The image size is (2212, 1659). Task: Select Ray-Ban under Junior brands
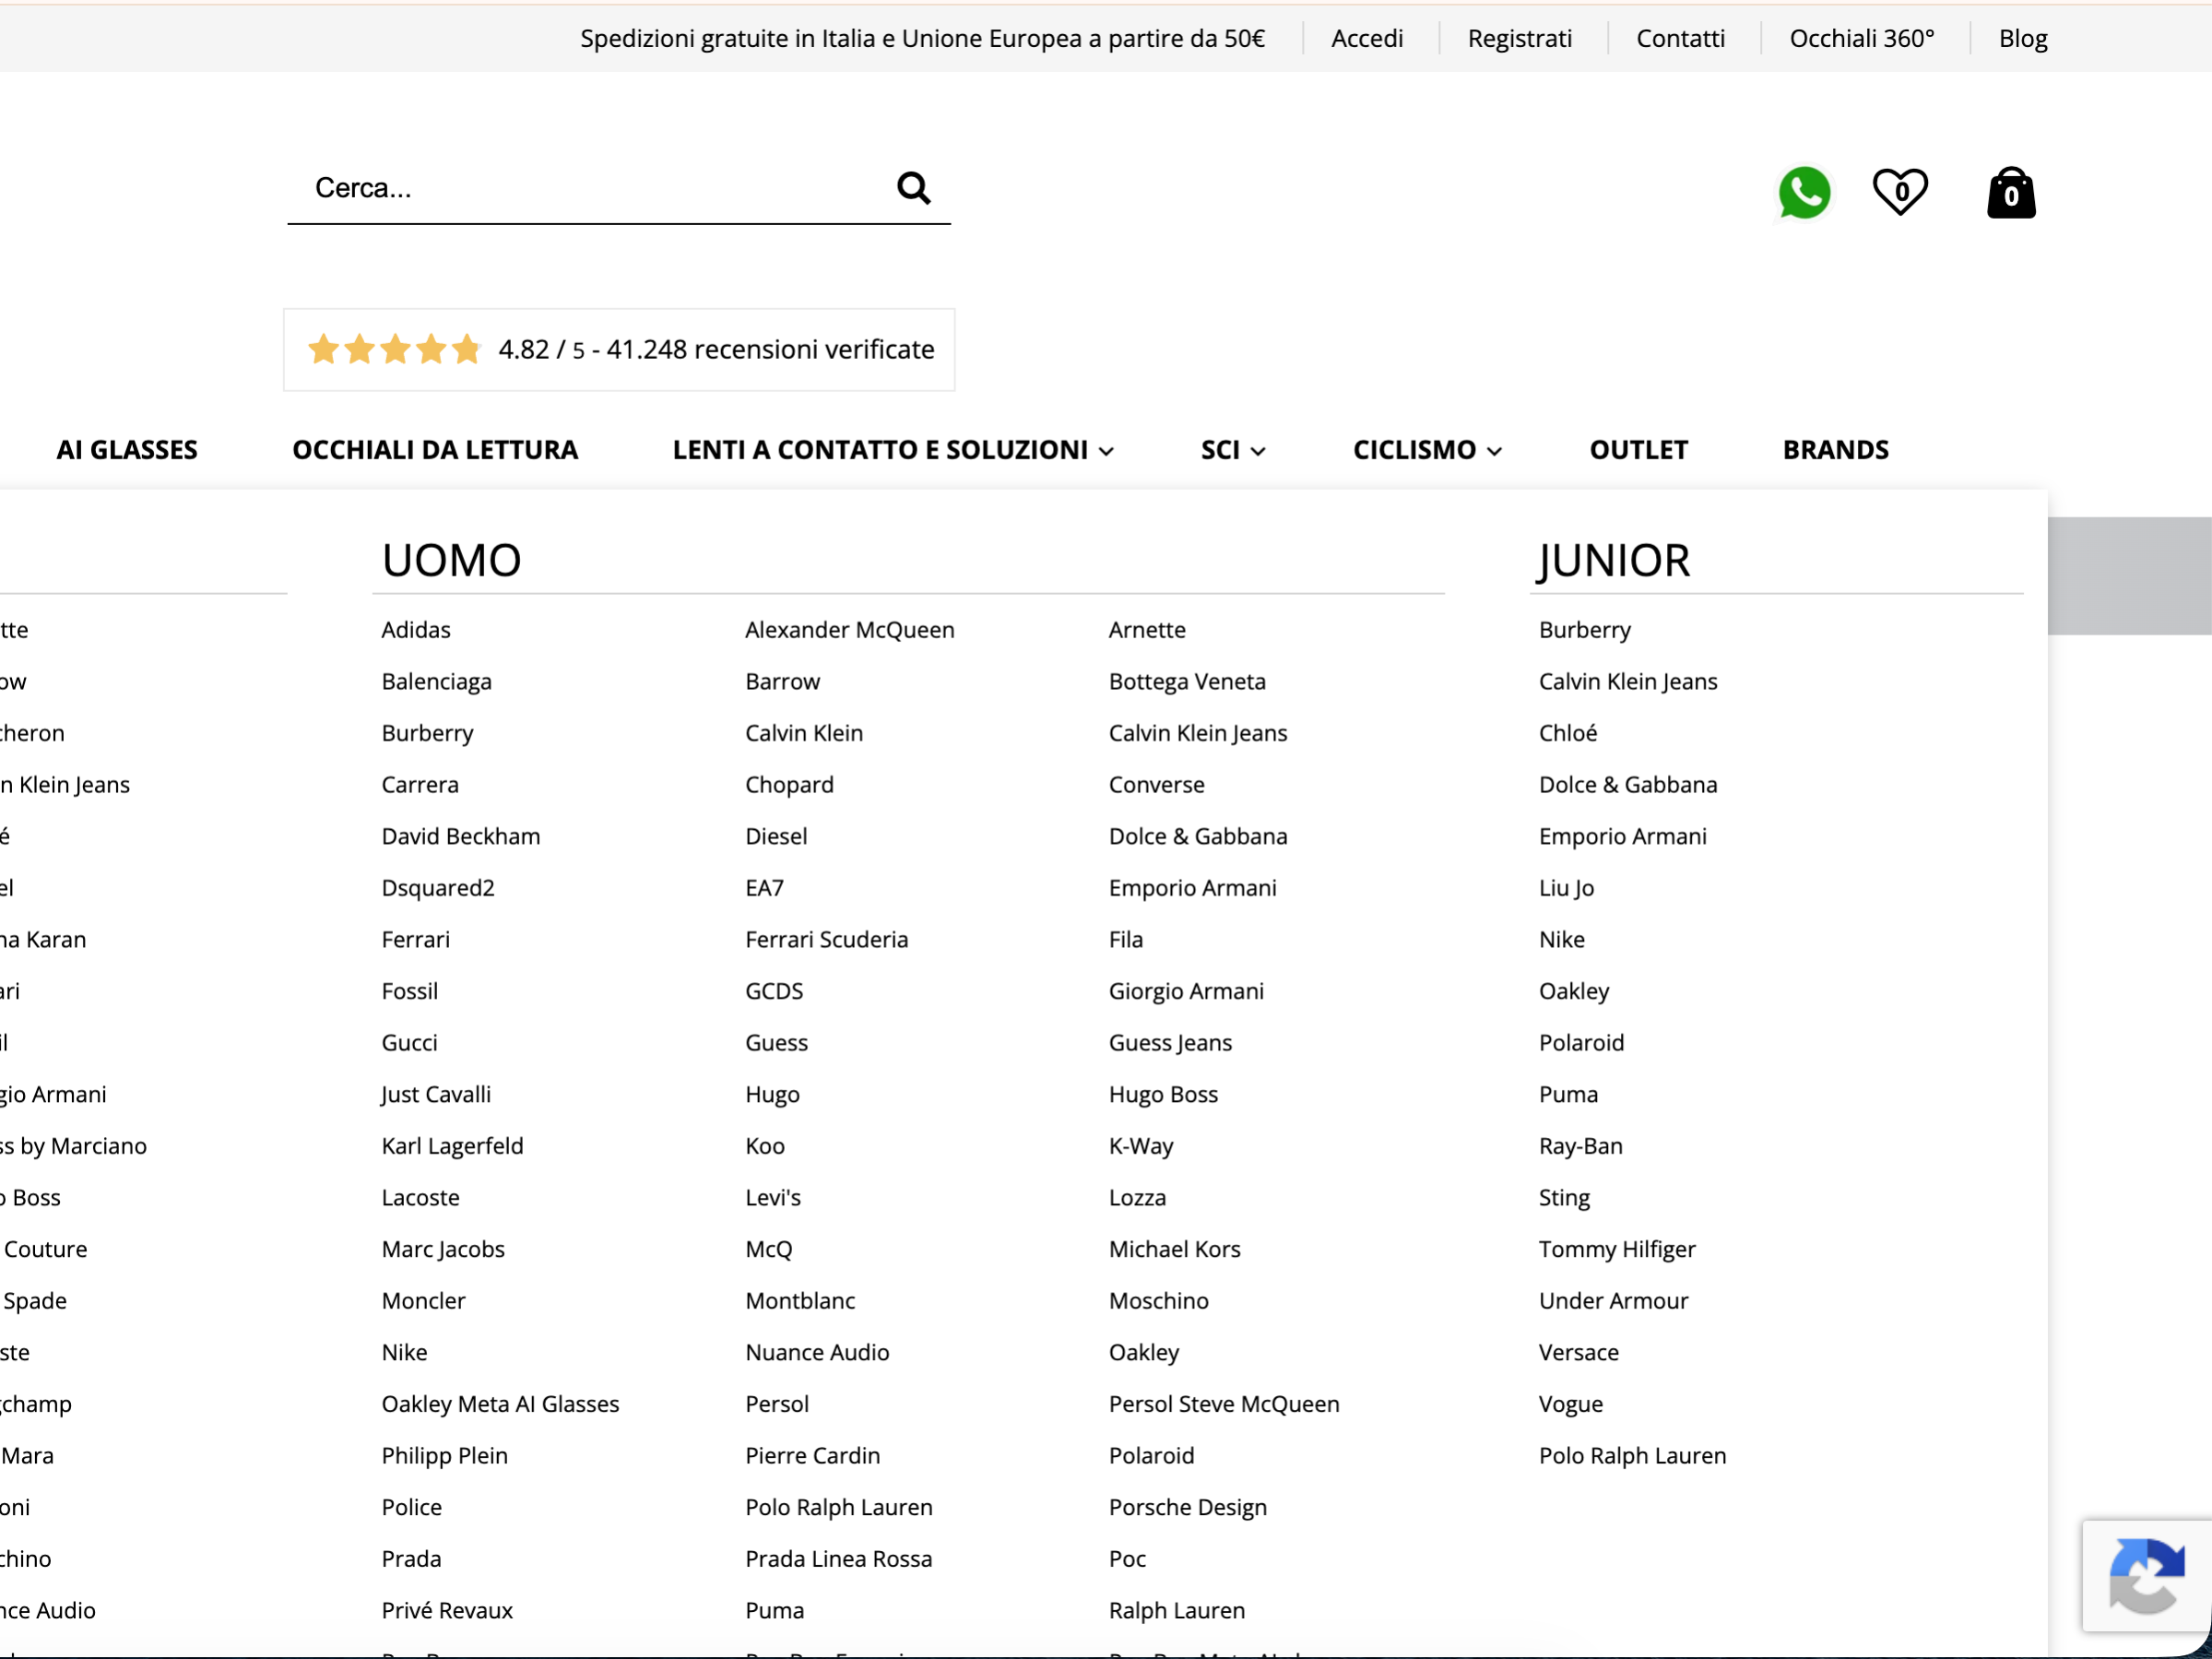[1580, 1146]
